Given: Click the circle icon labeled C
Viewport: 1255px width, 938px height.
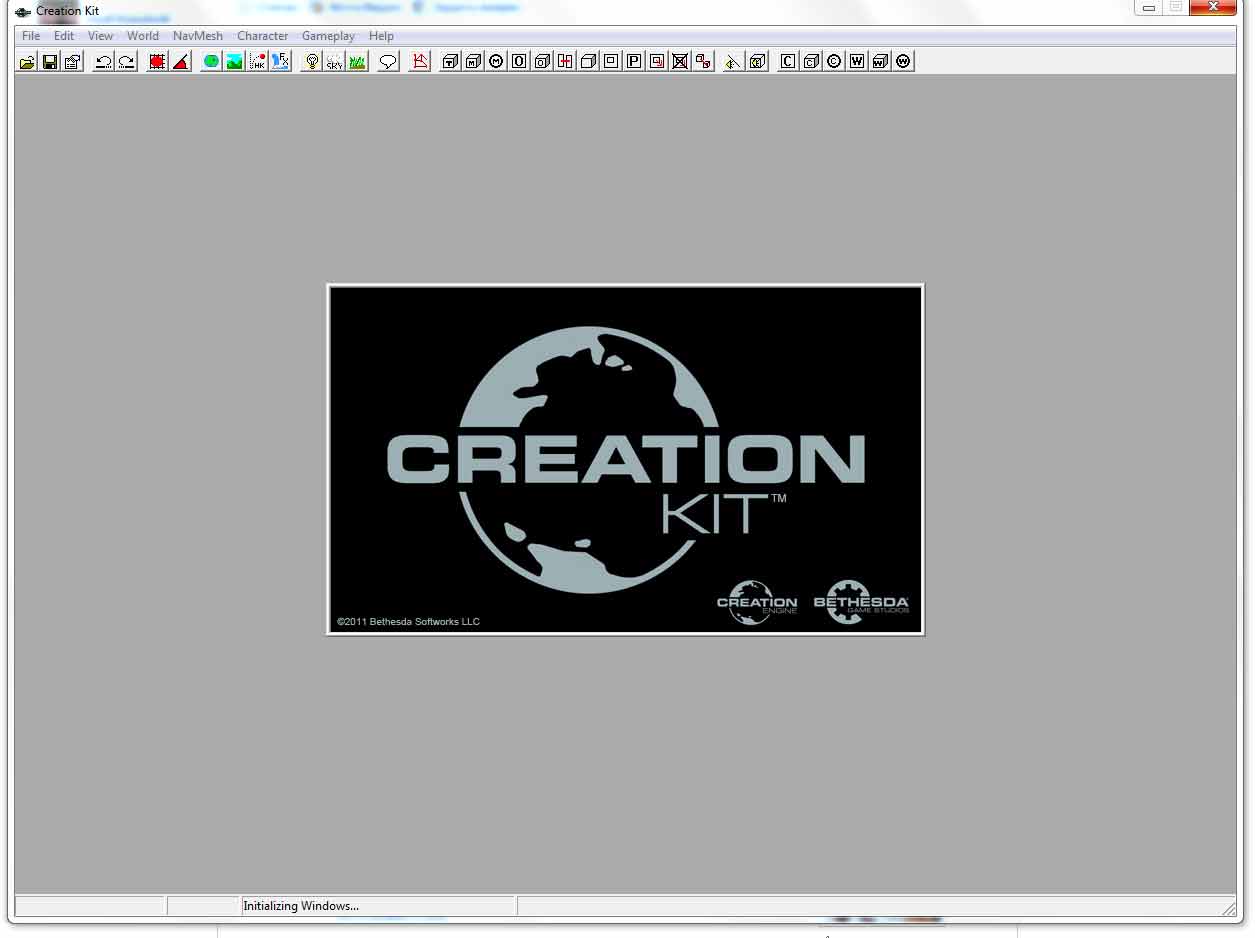Looking at the screenshot, I should point(834,62).
